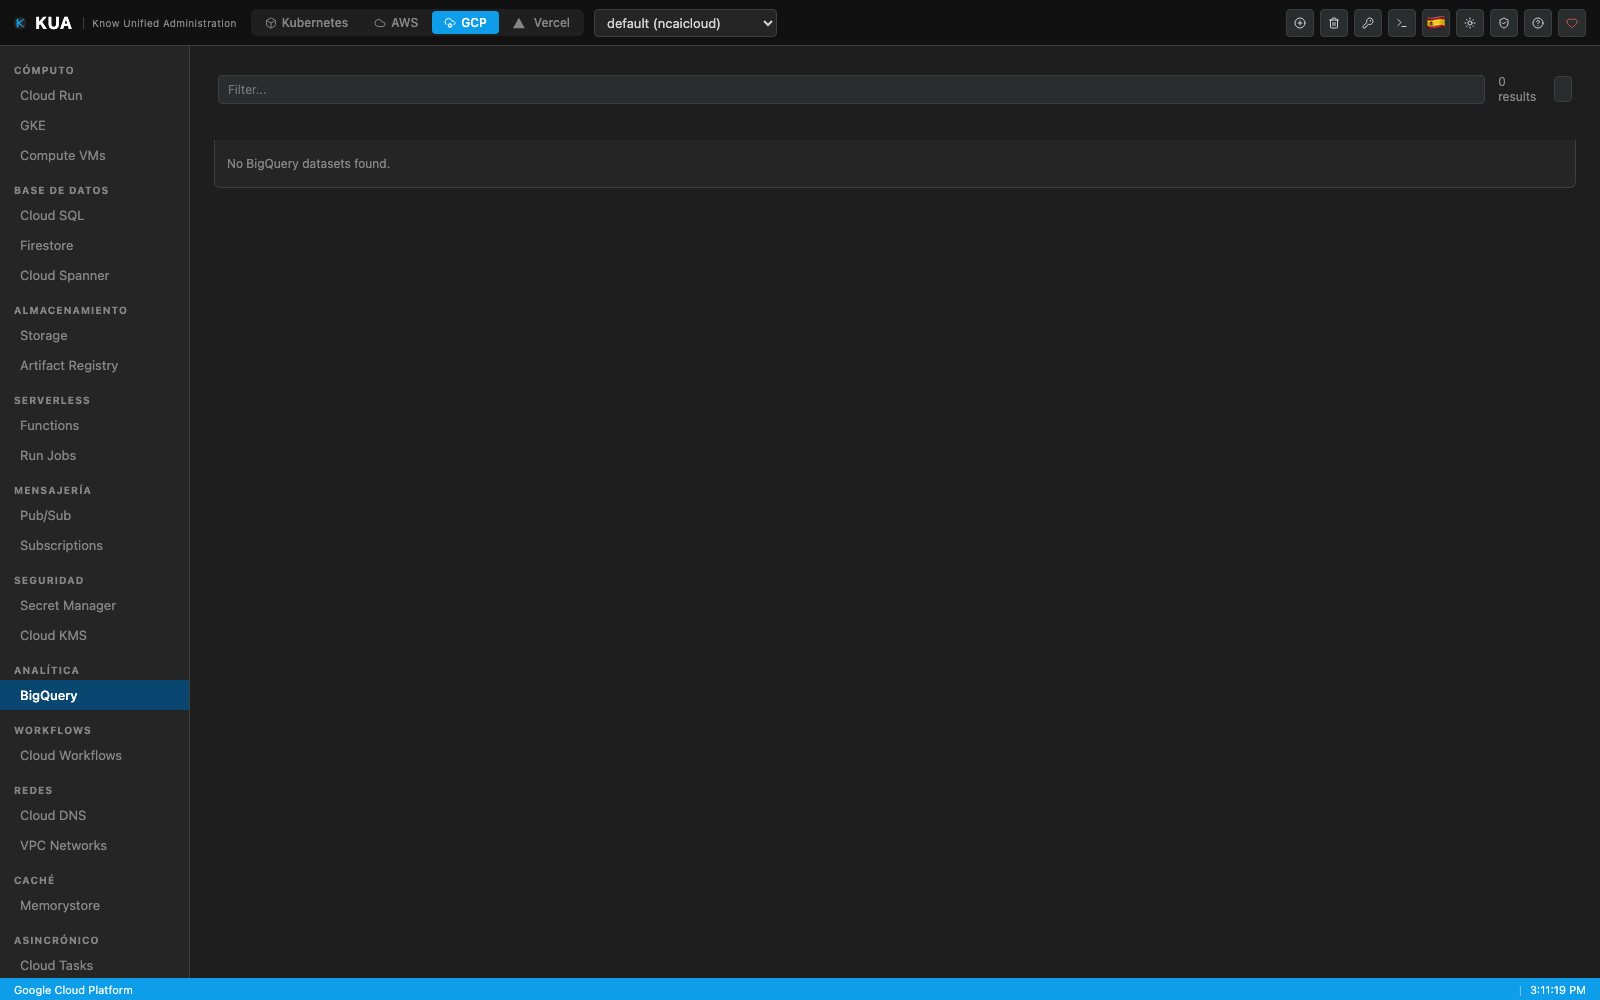The image size is (1600, 1000).
Task: Click the ASINCRÓNICO section header
Action: (56, 941)
